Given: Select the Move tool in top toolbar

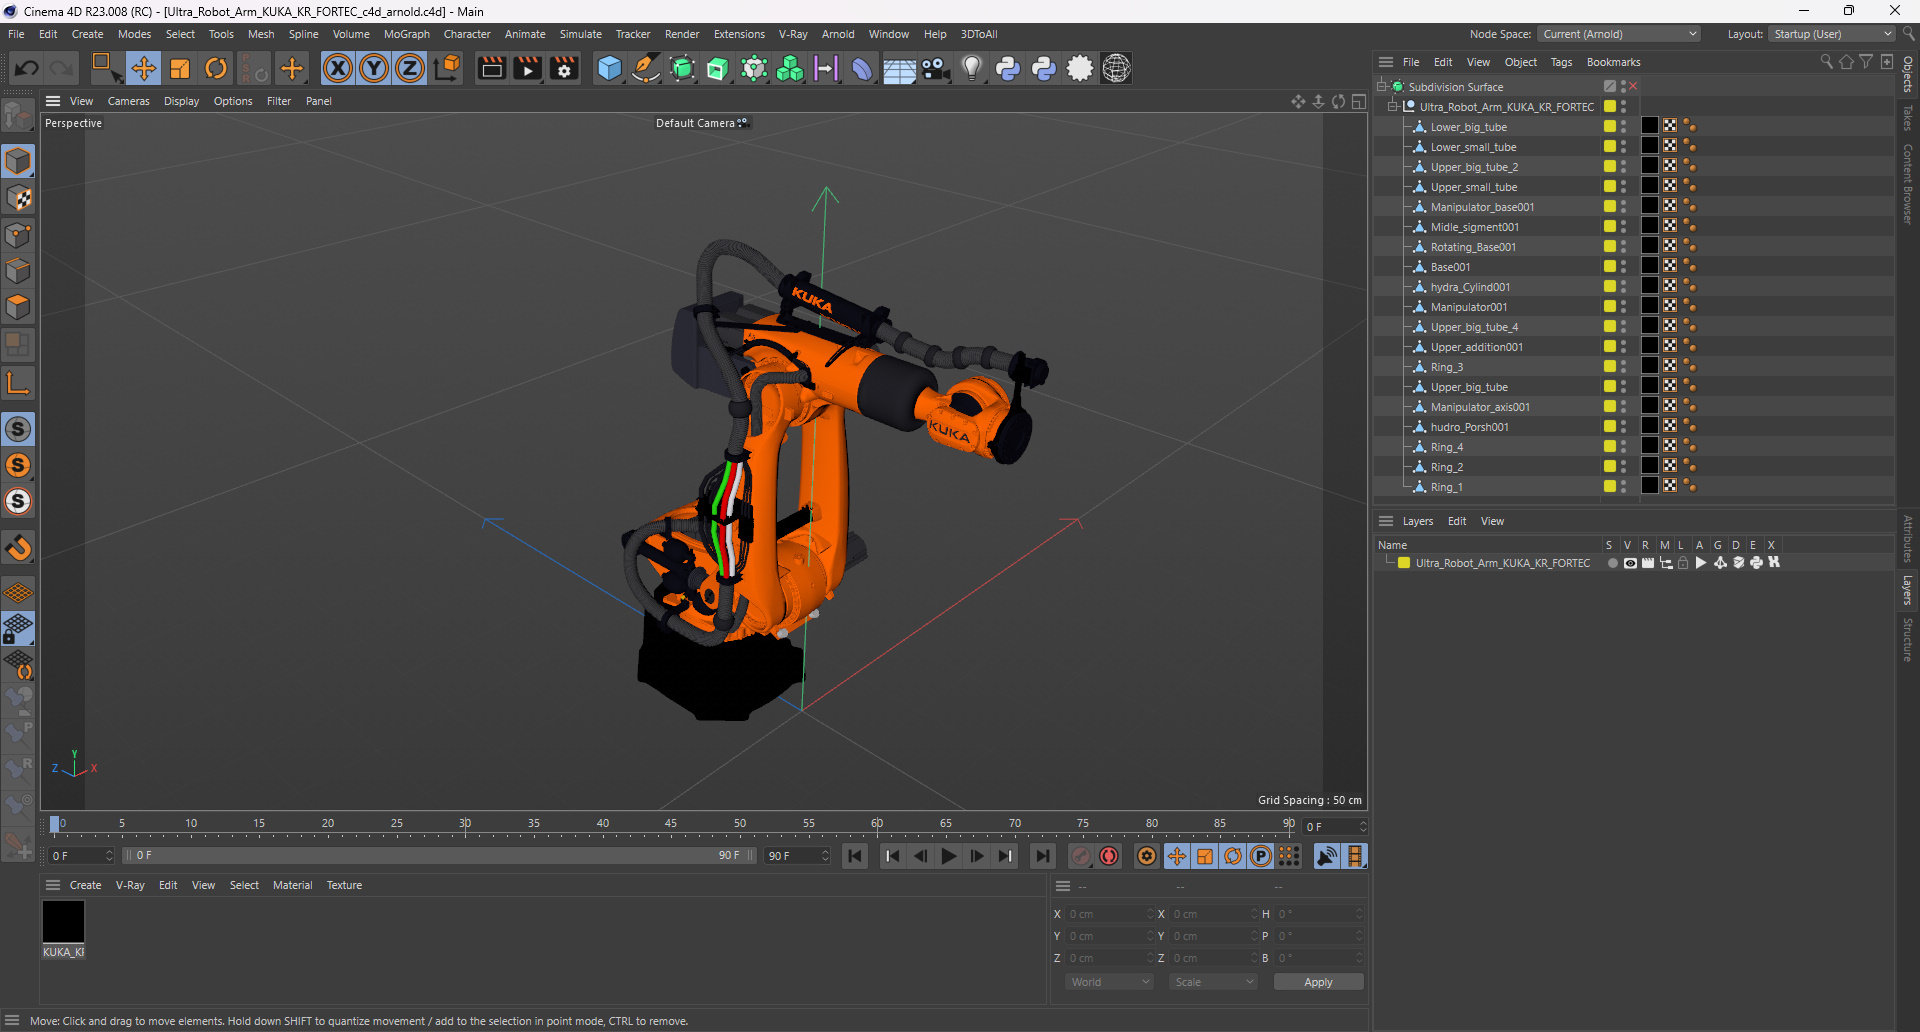Looking at the screenshot, I should coord(144,68).
